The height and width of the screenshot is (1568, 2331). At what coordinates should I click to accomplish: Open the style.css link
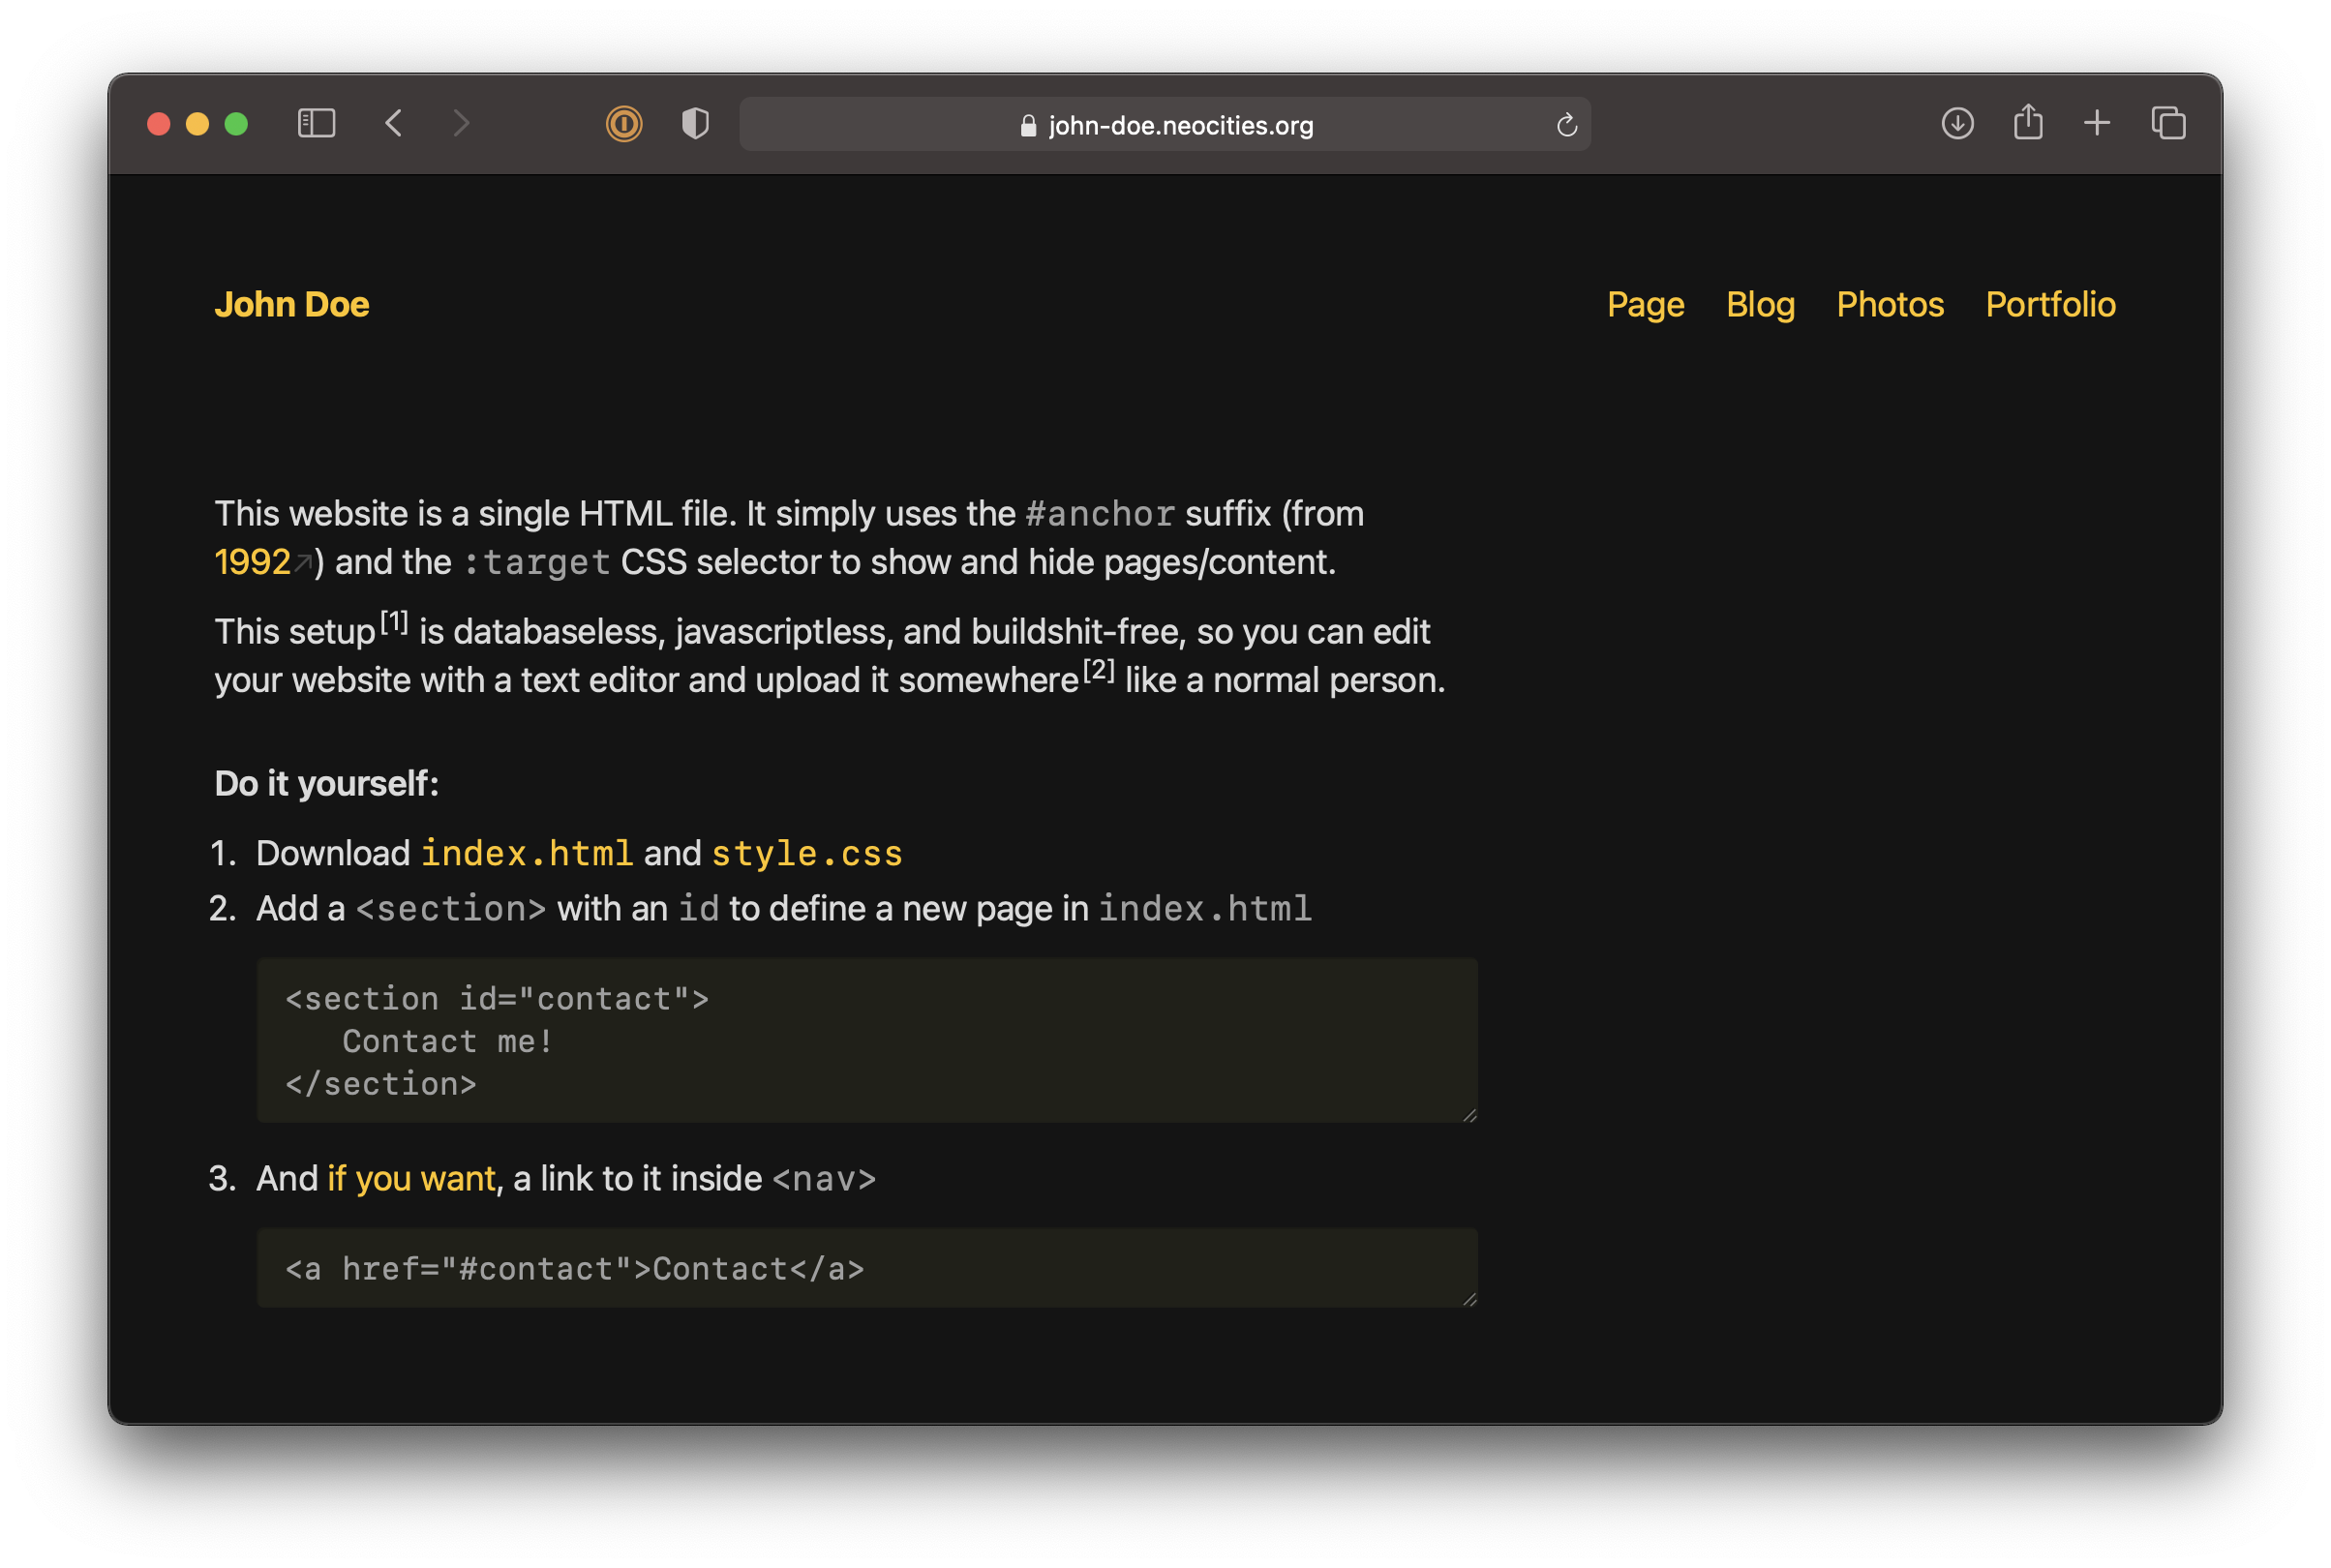[806, 853]
